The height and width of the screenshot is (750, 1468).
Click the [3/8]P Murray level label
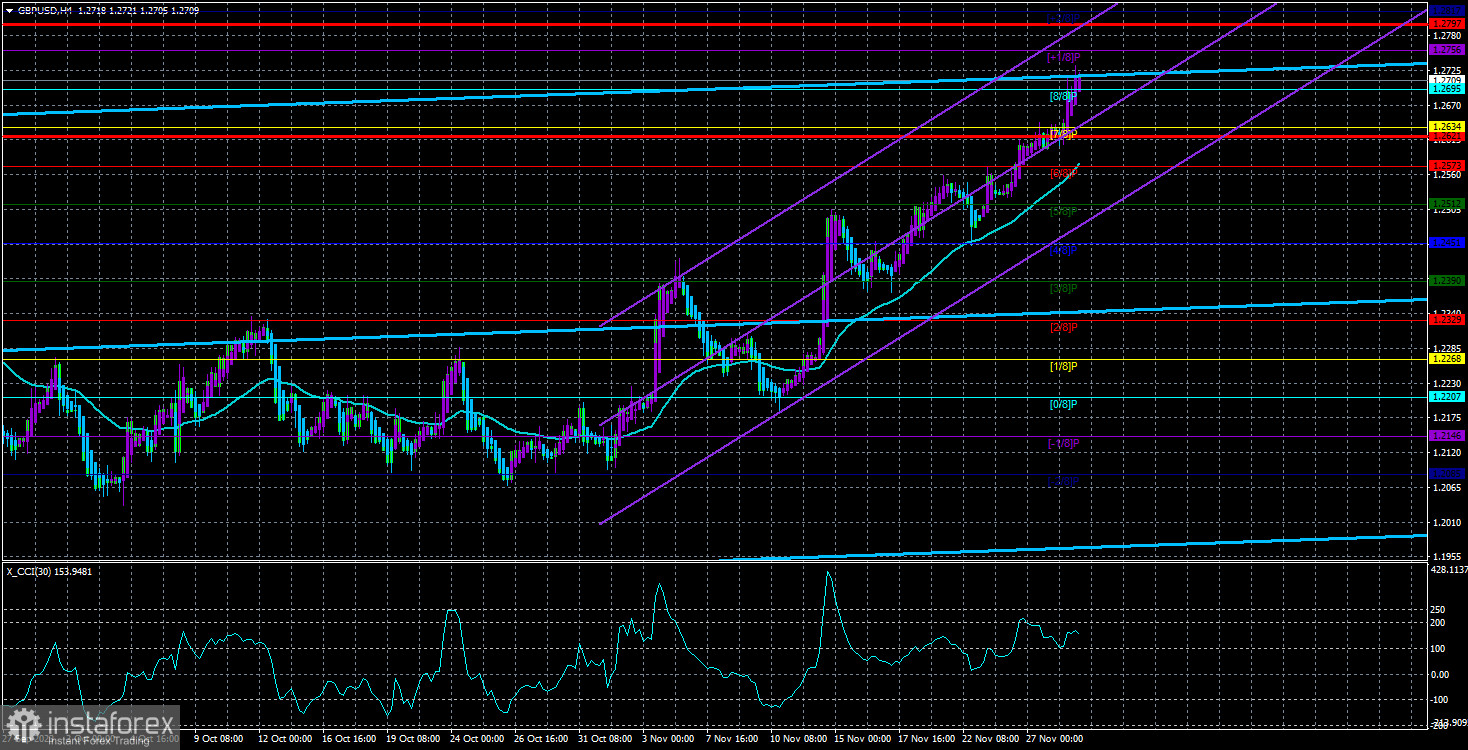1063,289
